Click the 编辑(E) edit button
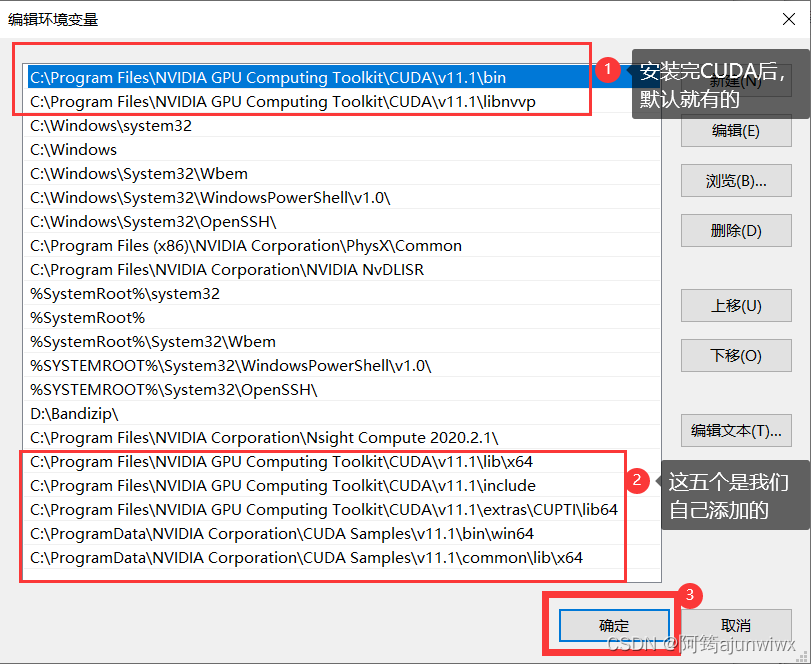The image size is (811, 664). 736,131
